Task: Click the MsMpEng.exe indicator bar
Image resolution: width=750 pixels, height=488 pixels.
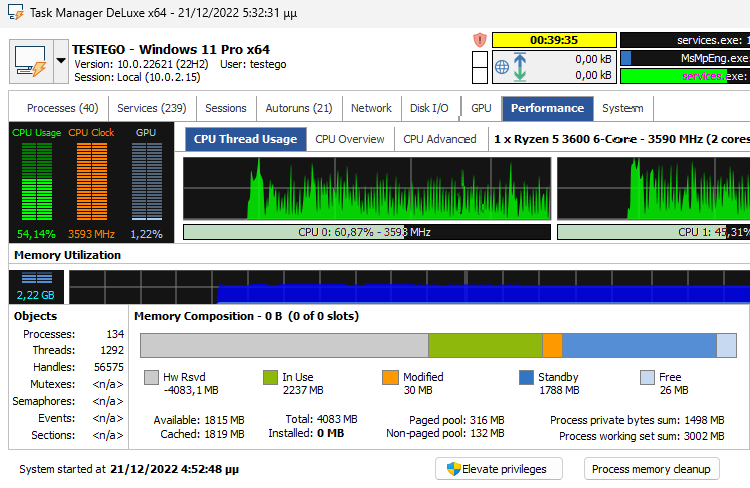Action: (685, 58)
